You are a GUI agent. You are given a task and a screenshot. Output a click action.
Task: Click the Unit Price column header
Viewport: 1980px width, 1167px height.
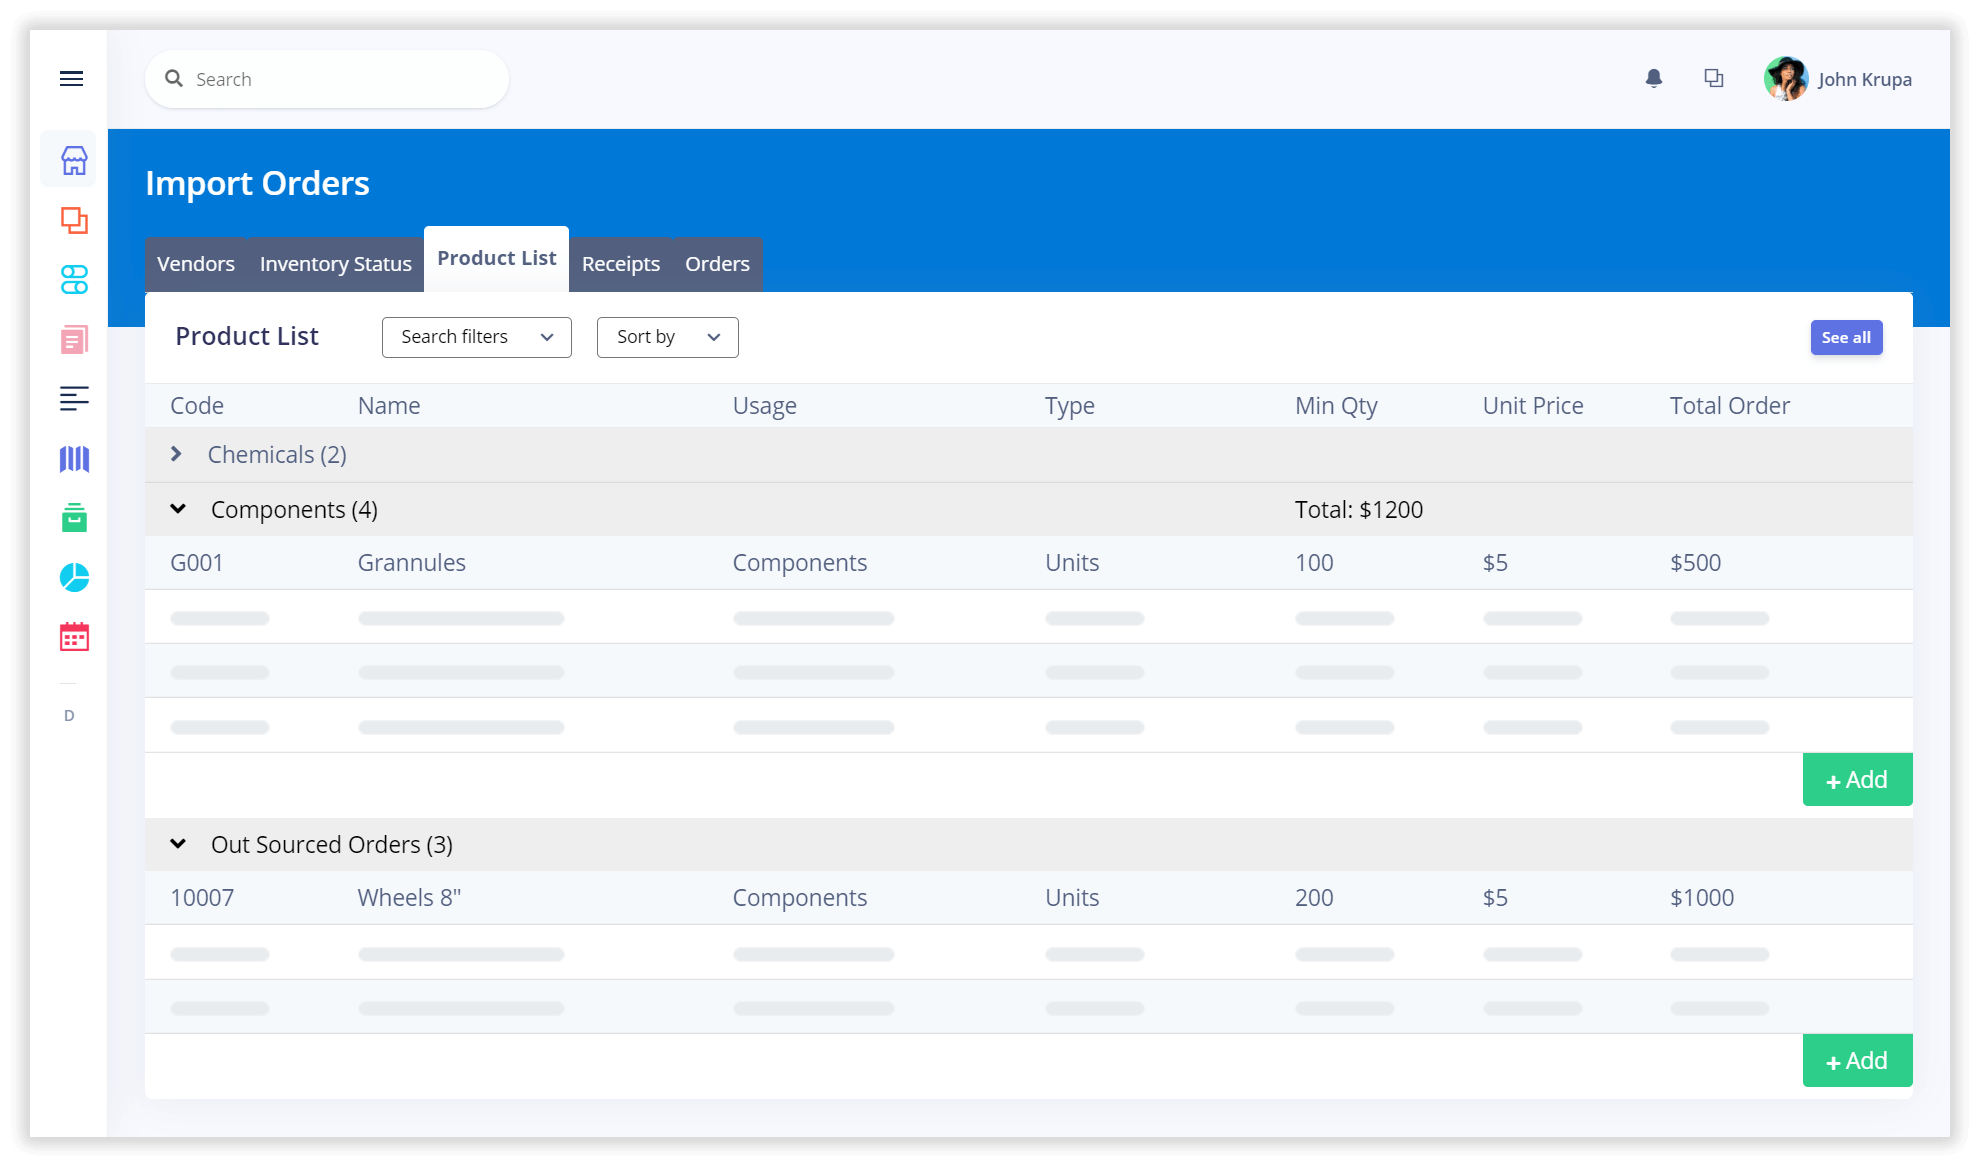click(1533, 406)
